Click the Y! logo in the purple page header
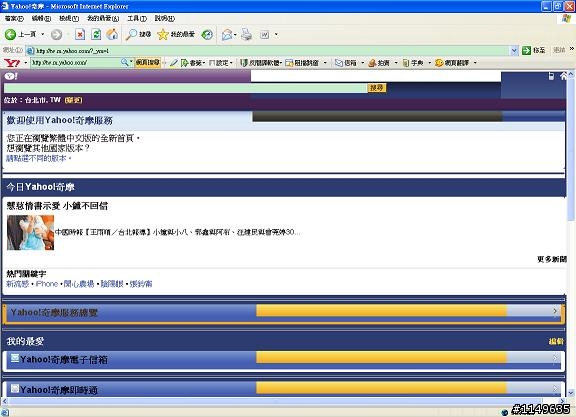 click(x=11, y=76)
